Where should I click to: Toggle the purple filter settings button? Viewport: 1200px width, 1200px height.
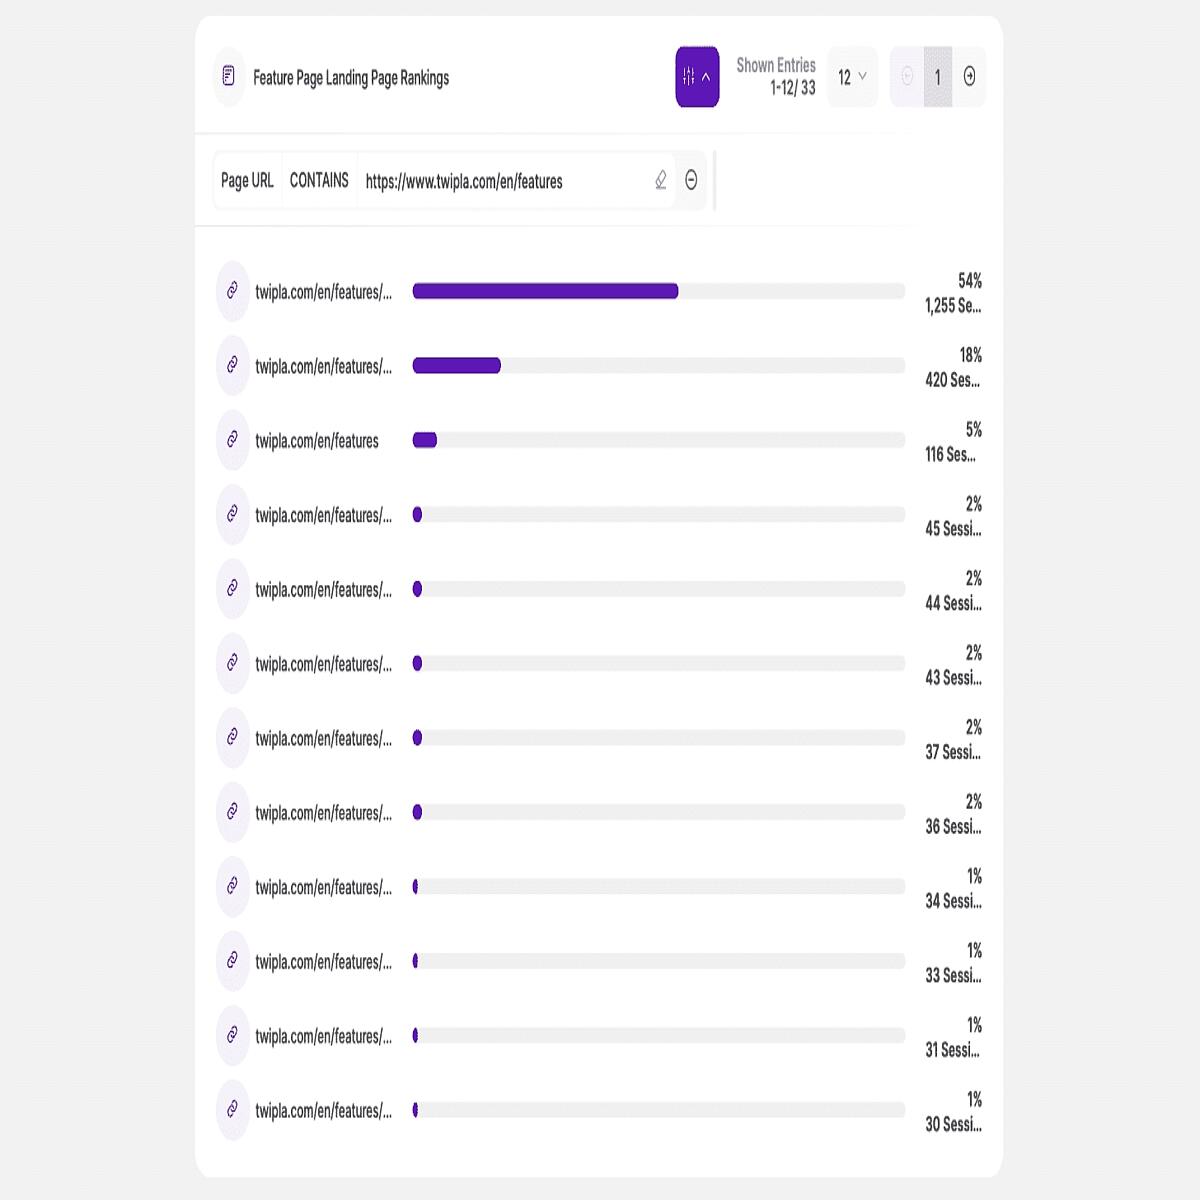coord(697,77)
